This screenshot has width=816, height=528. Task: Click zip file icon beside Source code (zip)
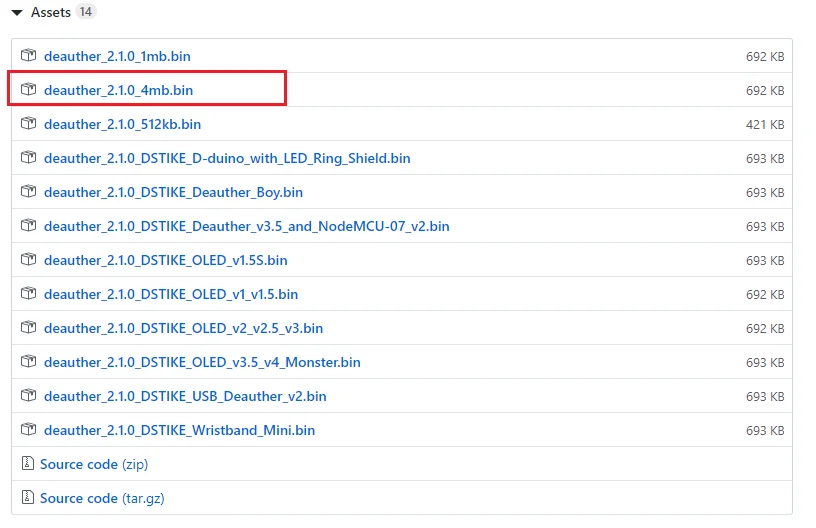click(28, 463)
